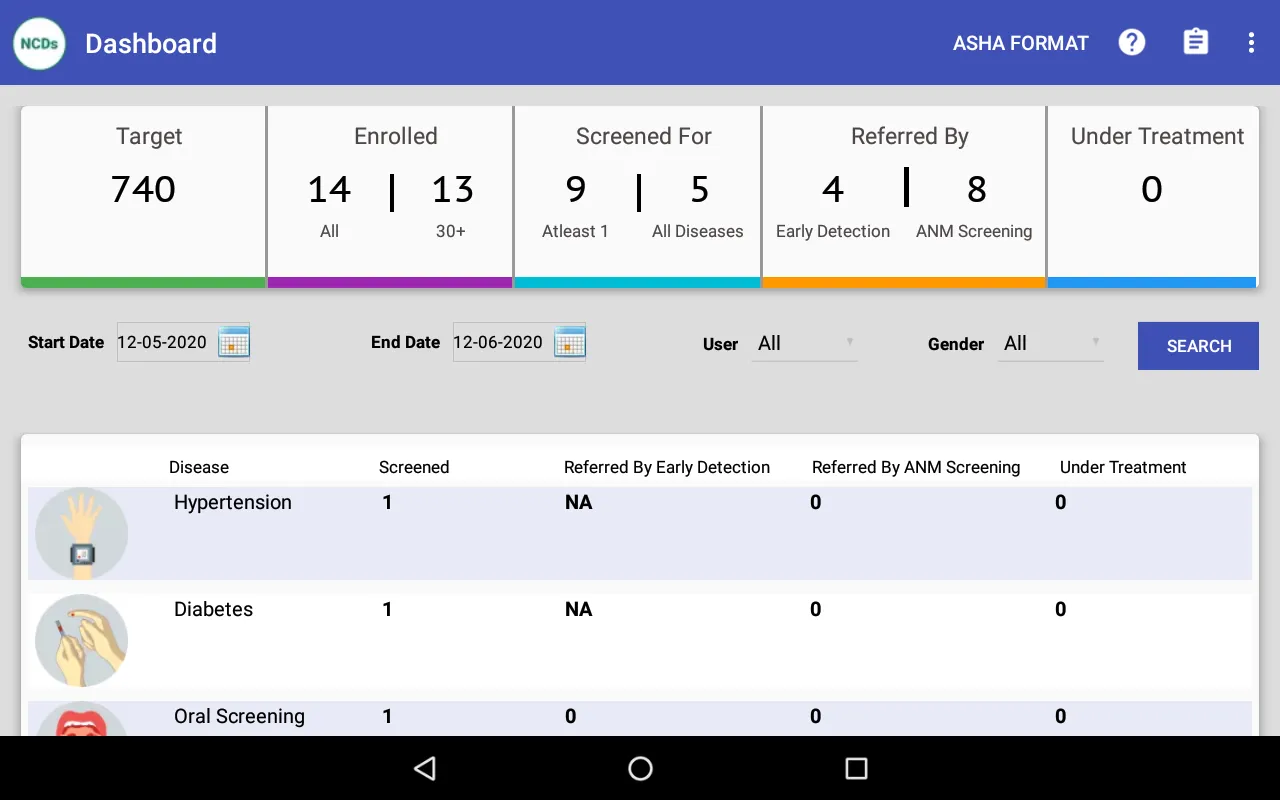Tap the Android back navigation button
Screen dimensions: 1280x800
click(424, 768)
